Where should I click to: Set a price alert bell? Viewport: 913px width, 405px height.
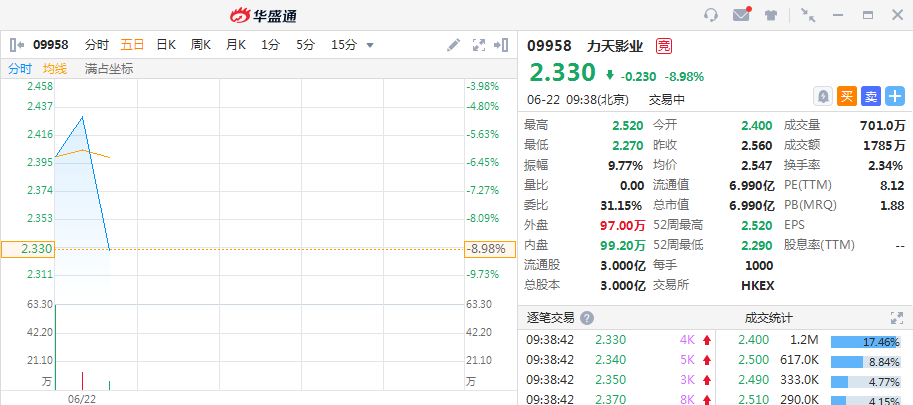click(x=823, y=96)
